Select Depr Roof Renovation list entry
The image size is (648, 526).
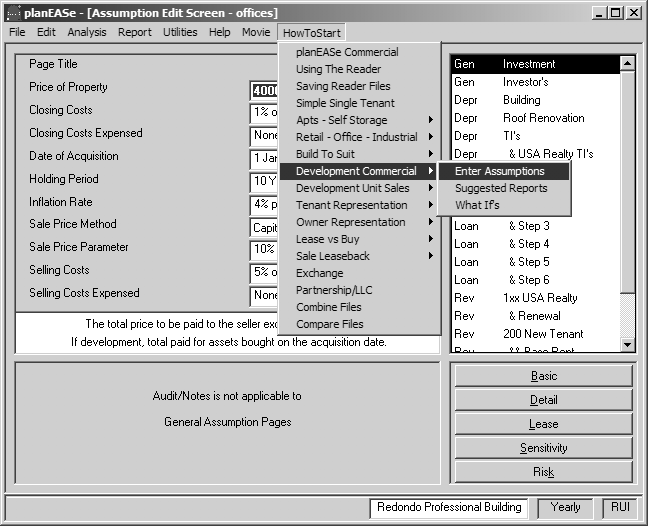tap(536, 118)
